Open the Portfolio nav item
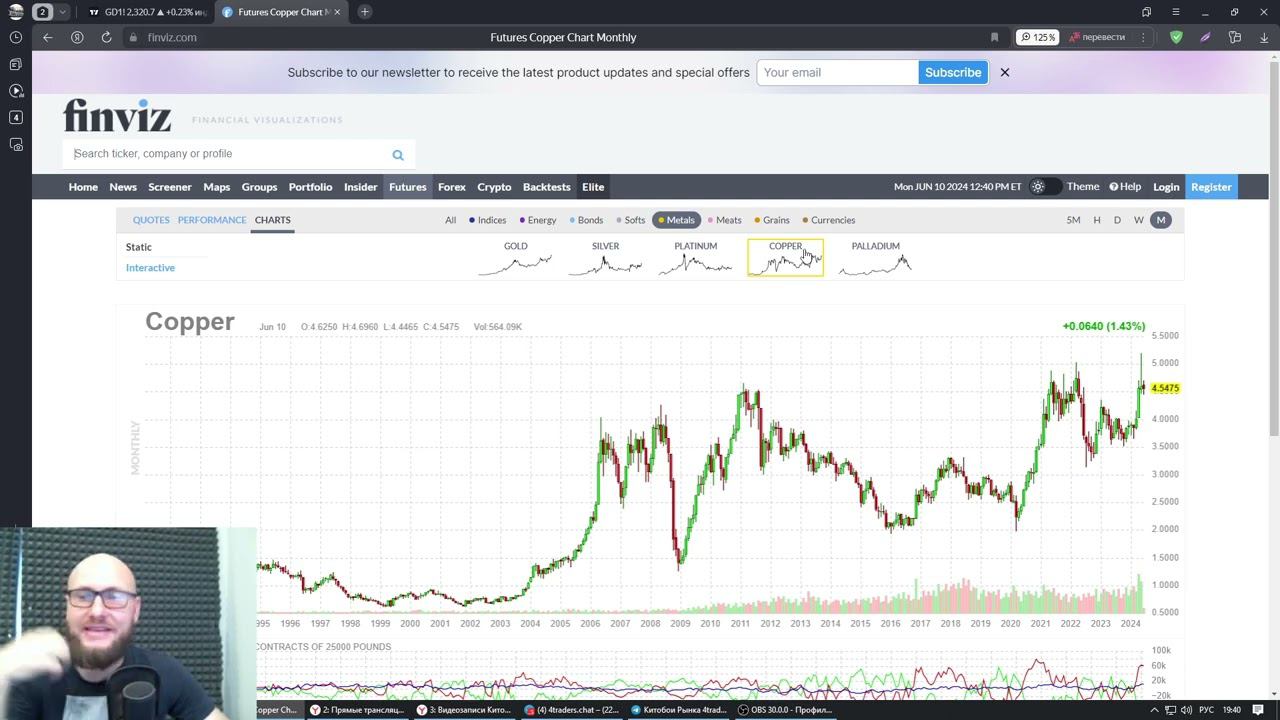This screenshot has width=1280, height=720. pos(310,187)
